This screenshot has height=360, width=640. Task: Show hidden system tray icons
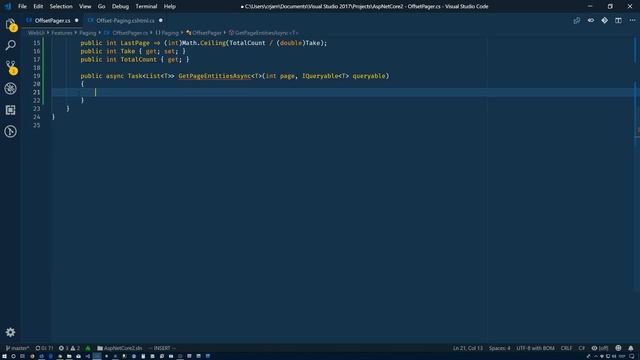[x=596, y=356]
